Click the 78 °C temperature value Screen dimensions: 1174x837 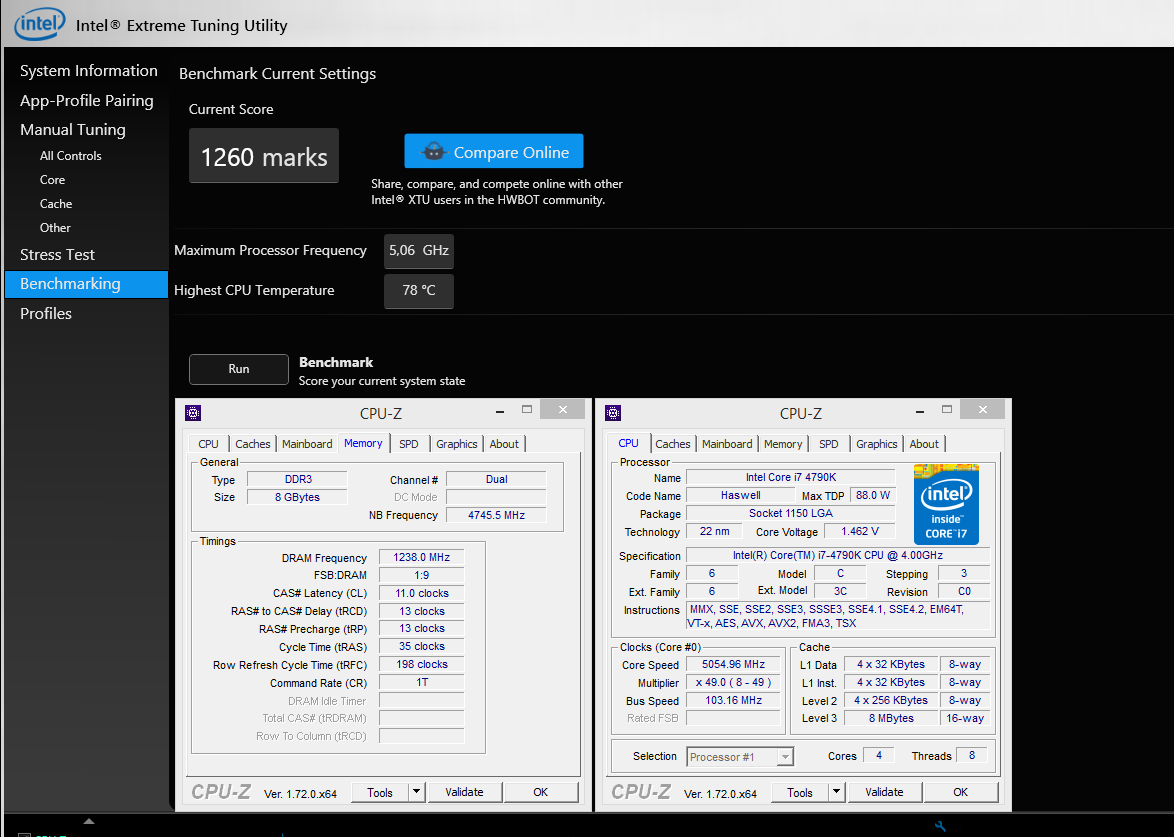click(419, 290)
